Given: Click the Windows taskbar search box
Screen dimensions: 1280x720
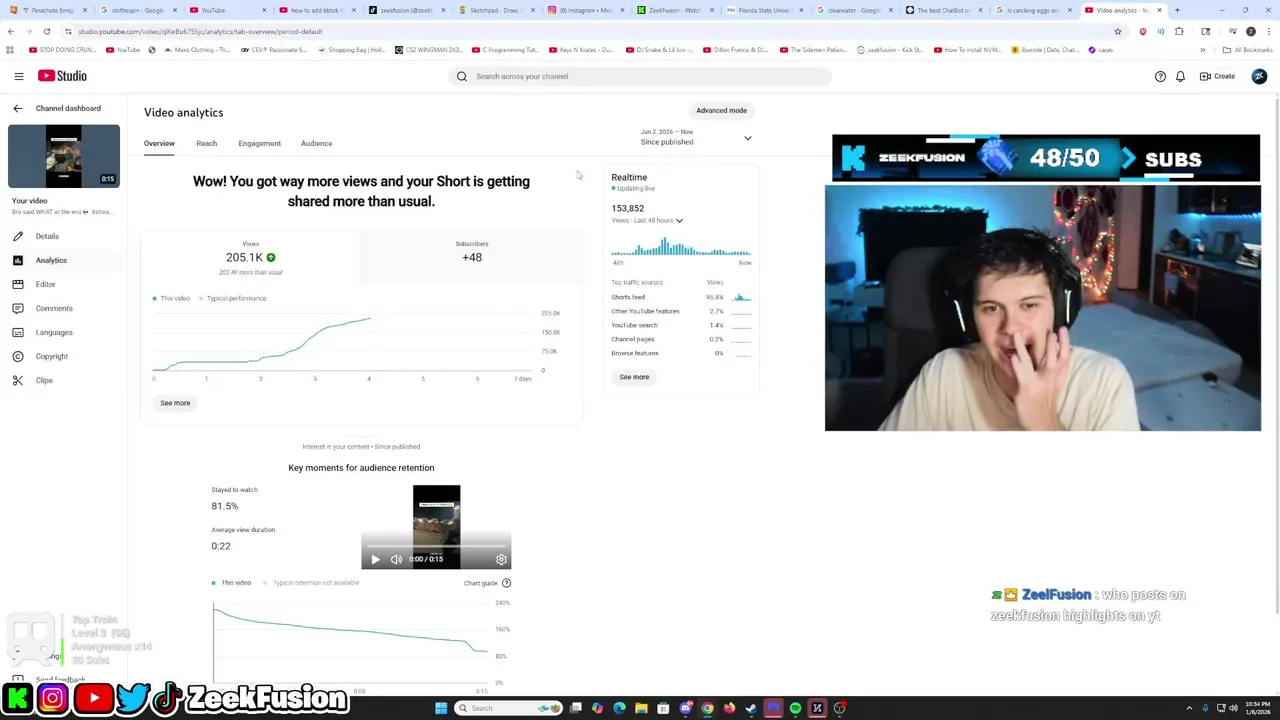Looking at the screenshot, I should coord(510,708).
